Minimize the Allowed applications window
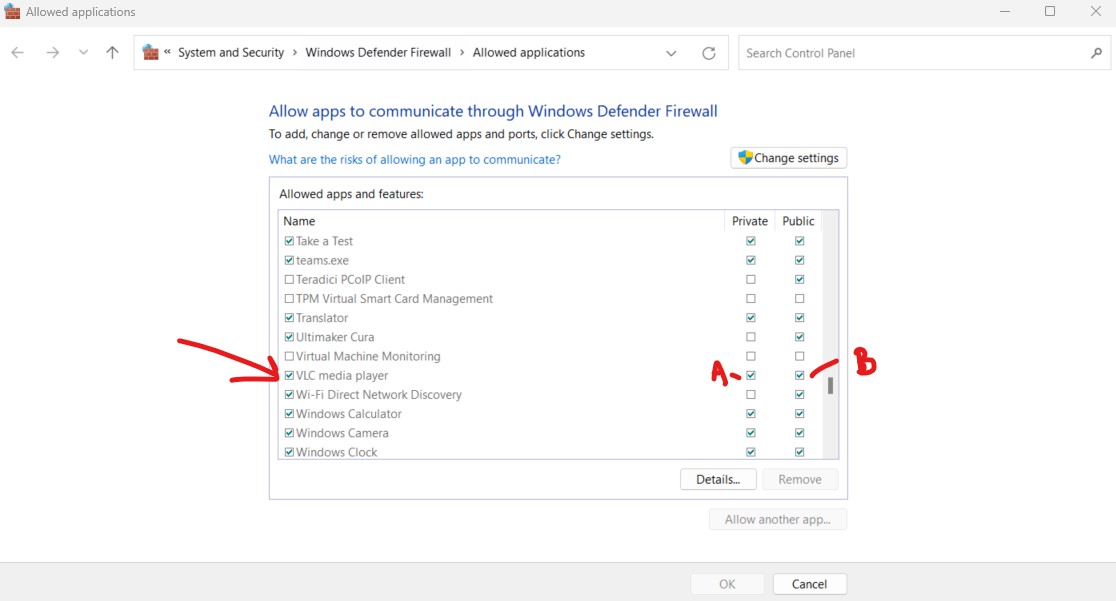This screenshot has width=1116, height=601. [1005, 11]
